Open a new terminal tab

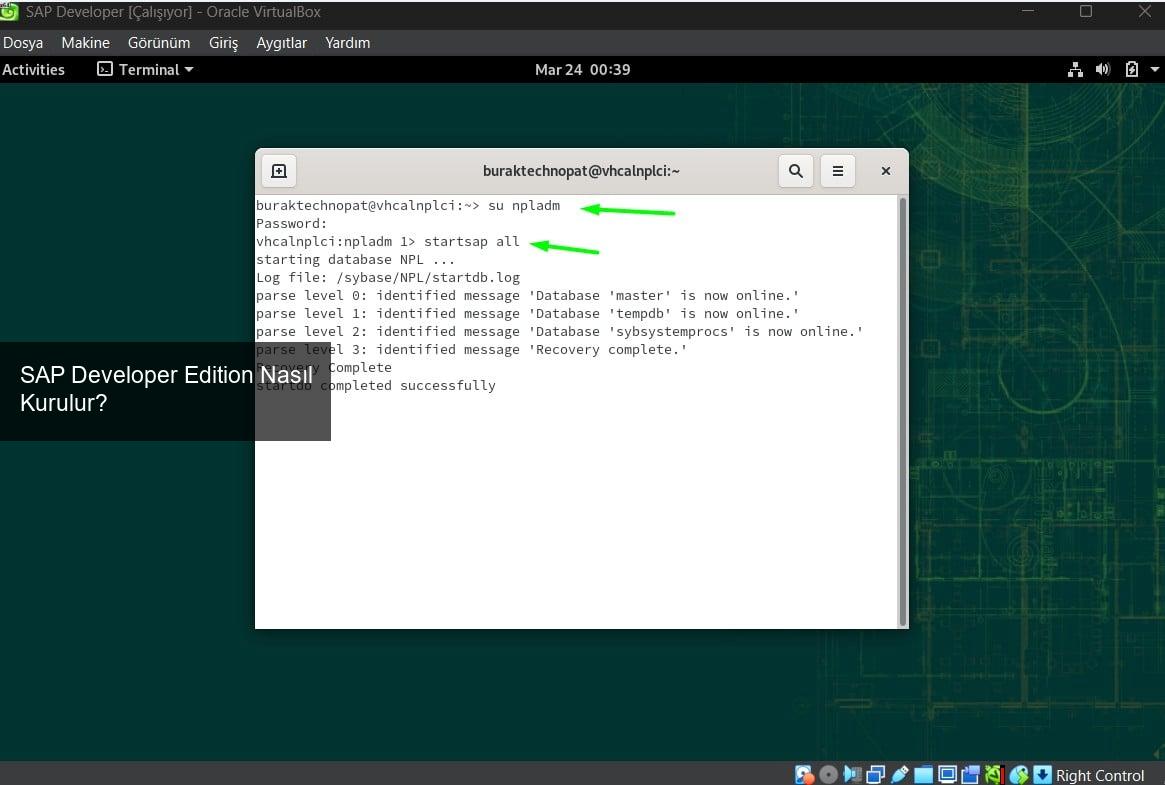279,171
